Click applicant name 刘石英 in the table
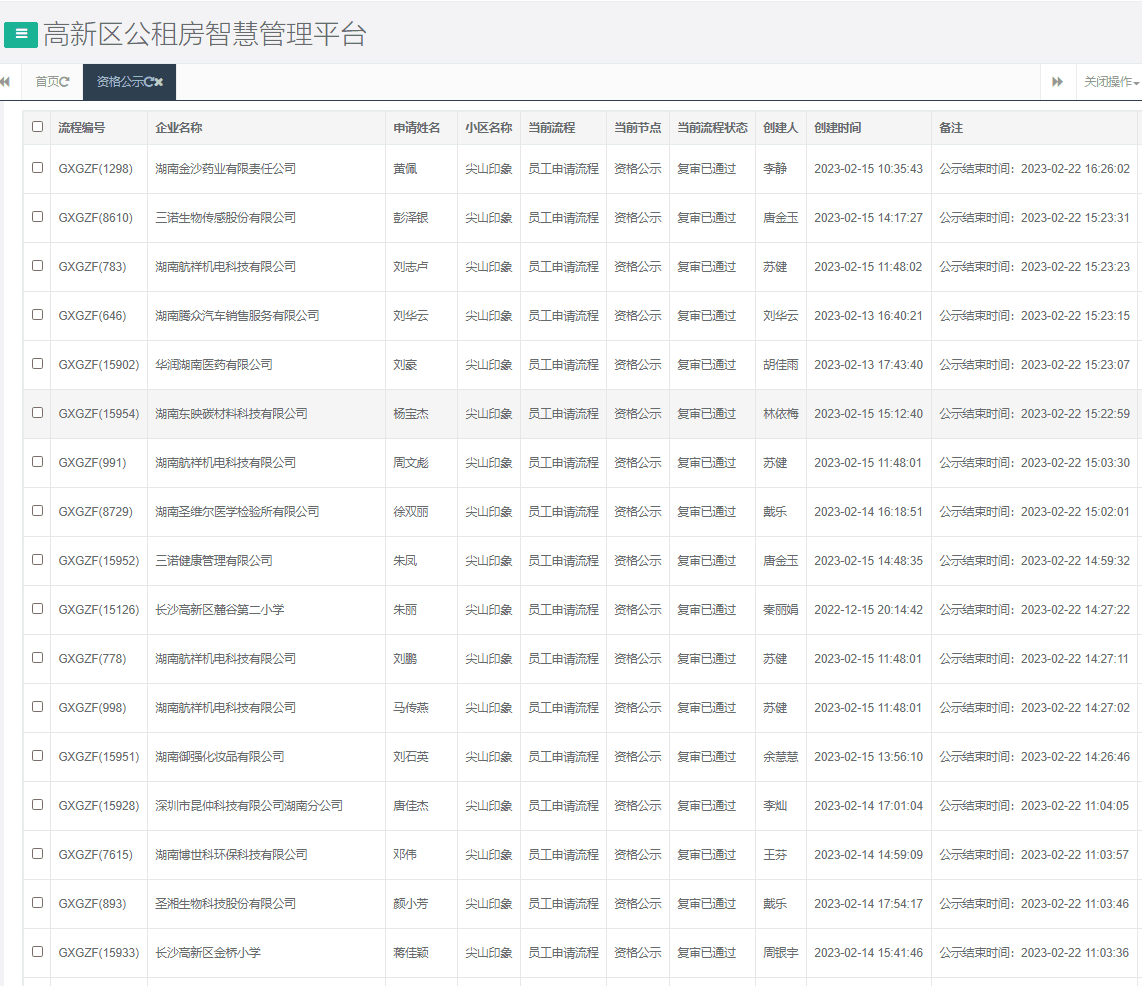This screenshot has width=1142, height=986. 410,757
